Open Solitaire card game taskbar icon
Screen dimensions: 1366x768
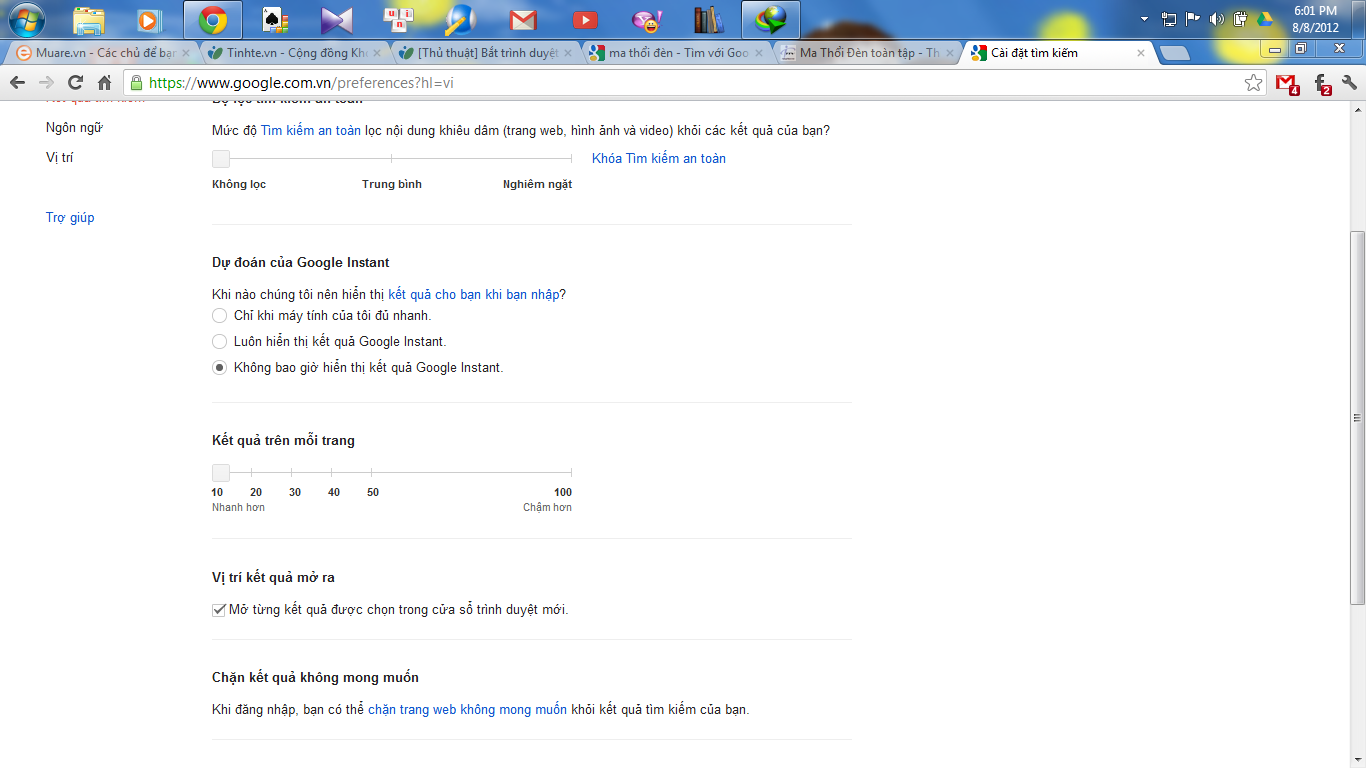272,20
